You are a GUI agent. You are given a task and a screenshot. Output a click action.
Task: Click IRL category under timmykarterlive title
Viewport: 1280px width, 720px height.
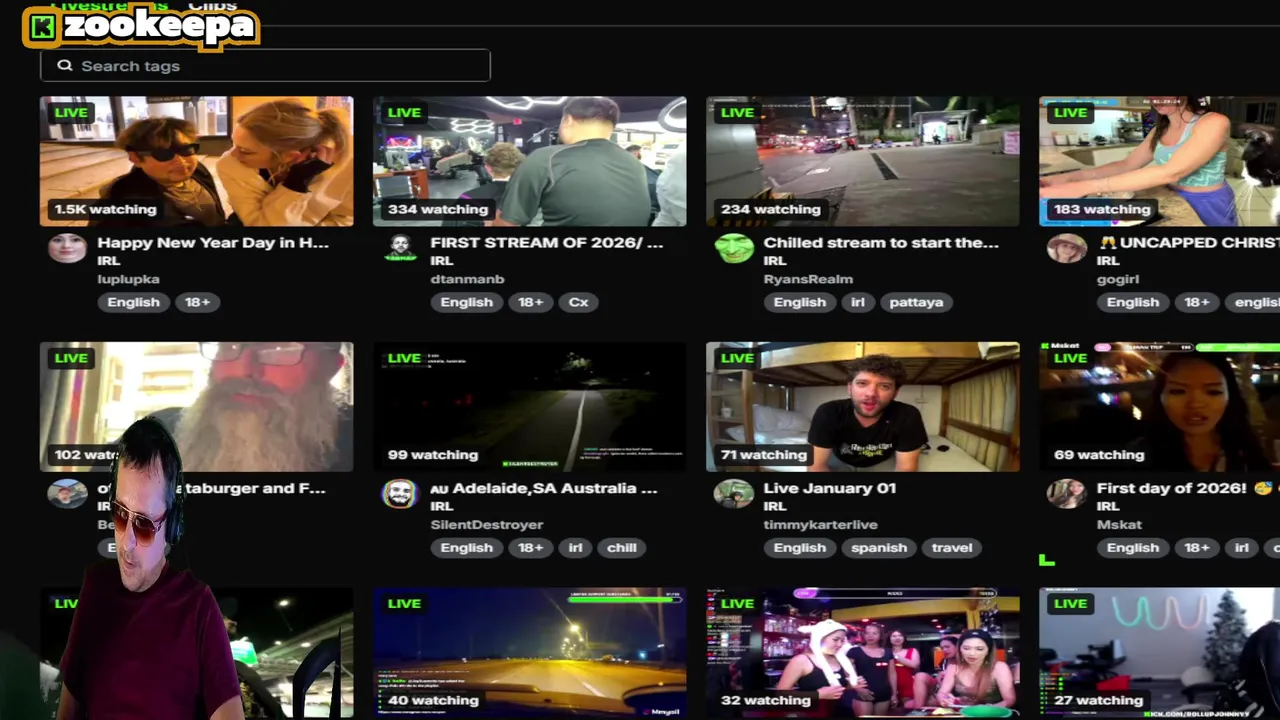click(774, 506)
